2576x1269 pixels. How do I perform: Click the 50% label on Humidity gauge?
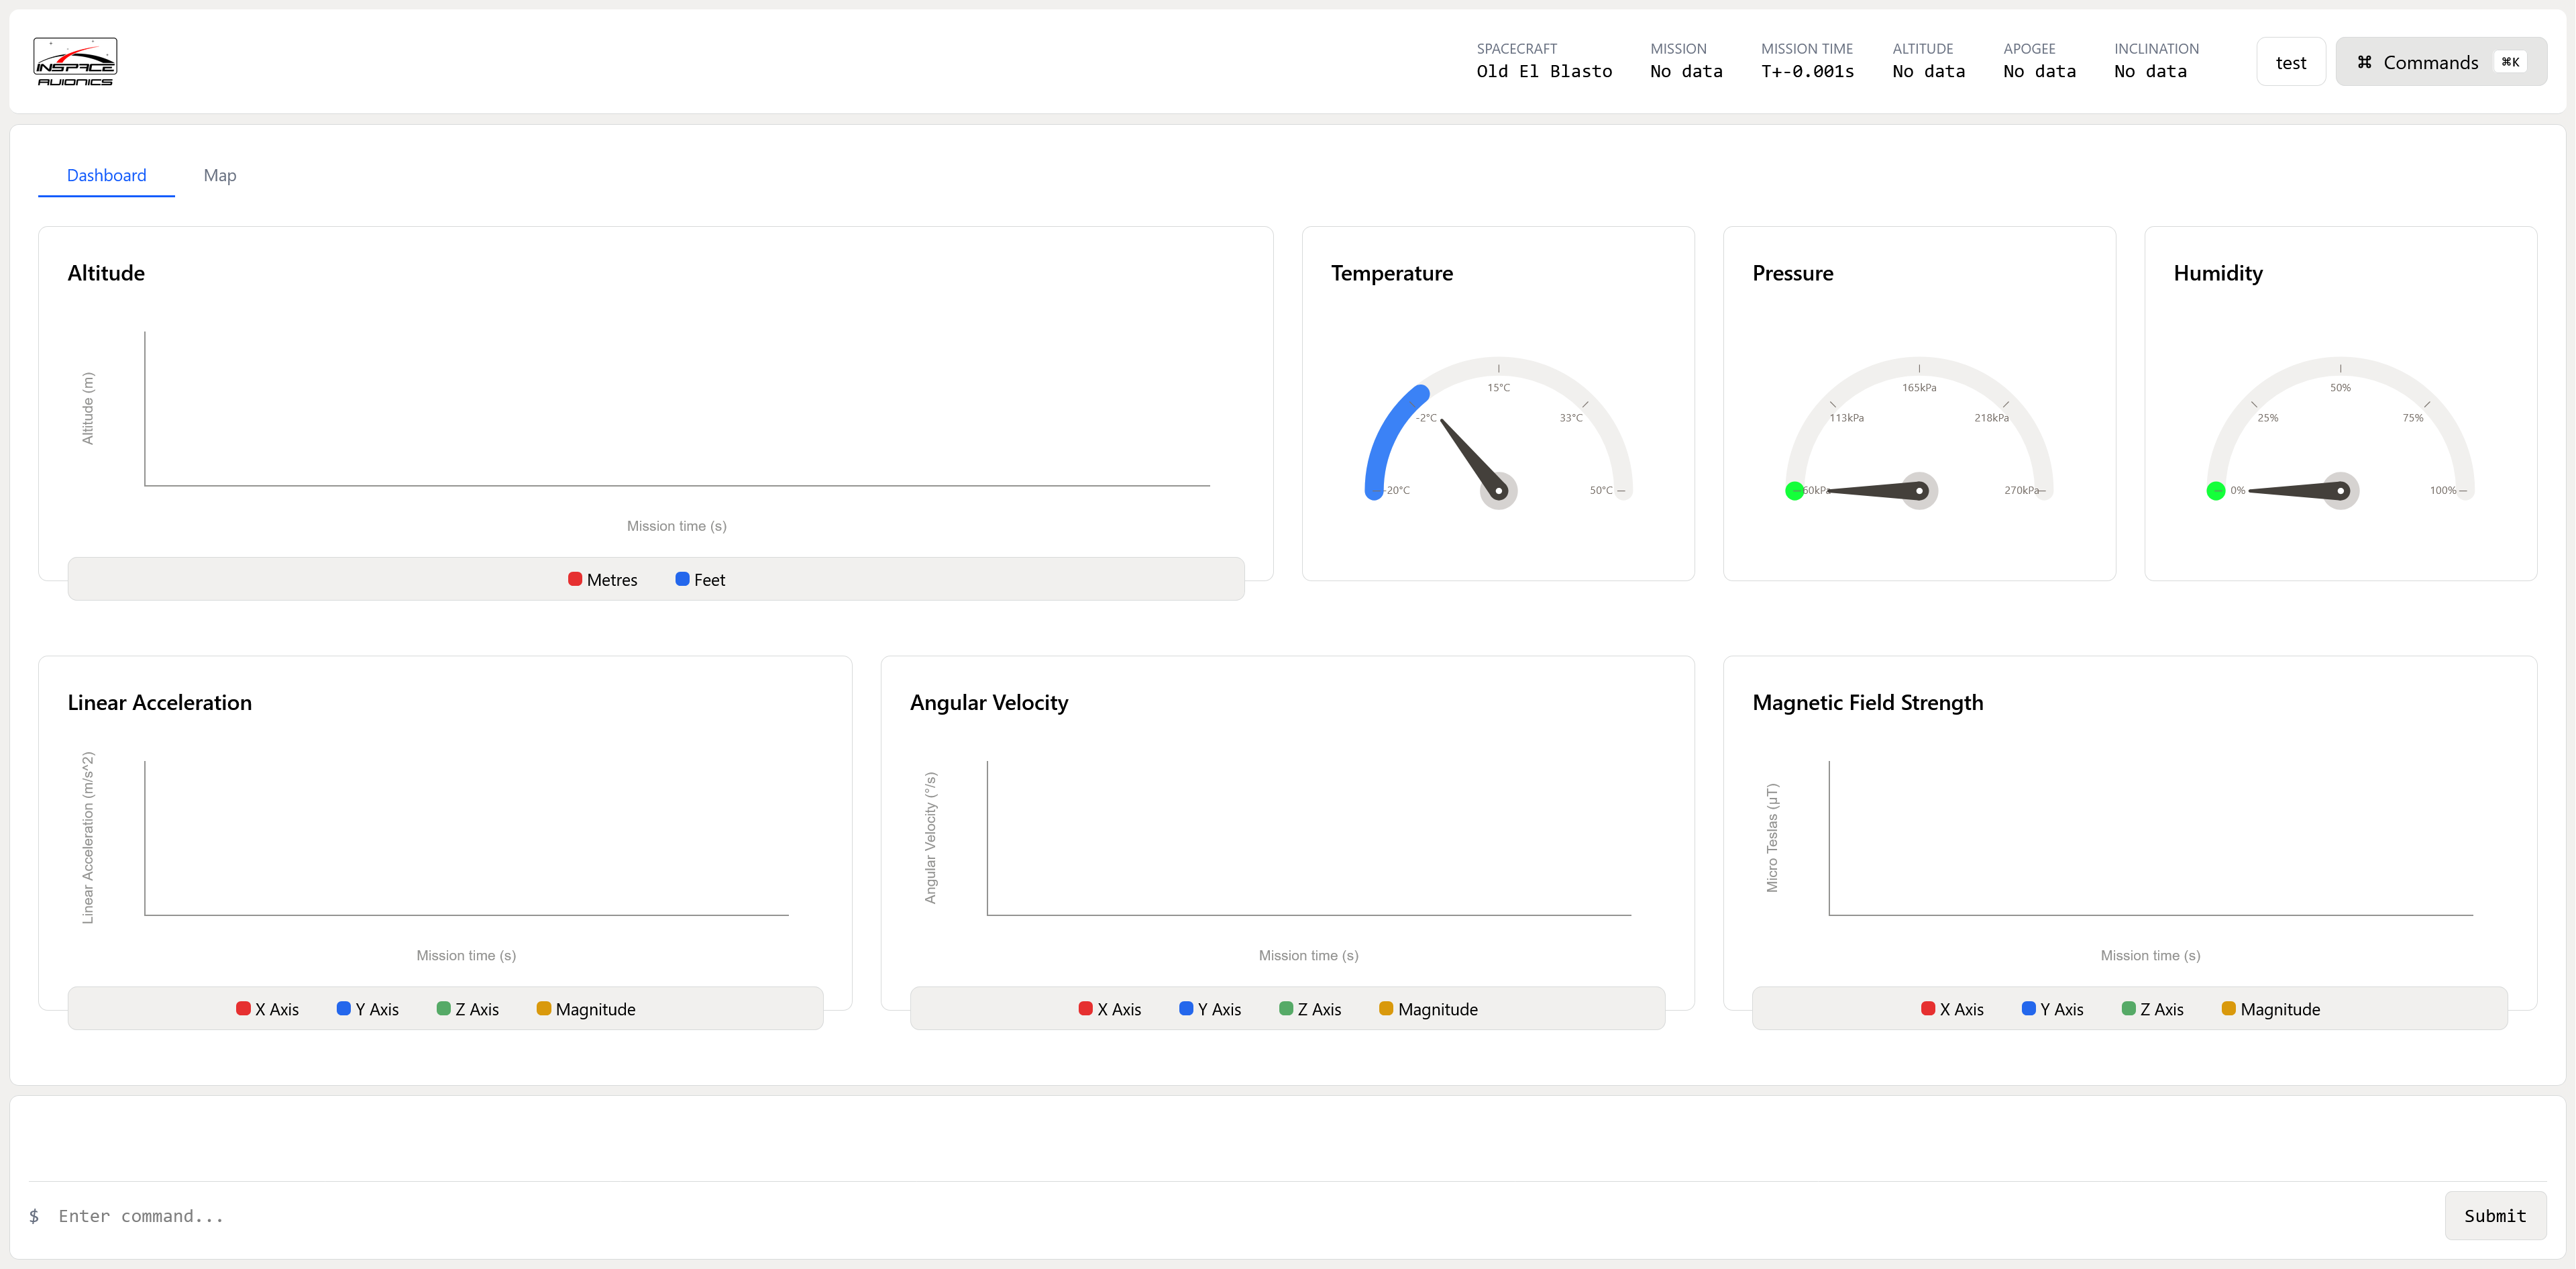tap(2340, 388)
